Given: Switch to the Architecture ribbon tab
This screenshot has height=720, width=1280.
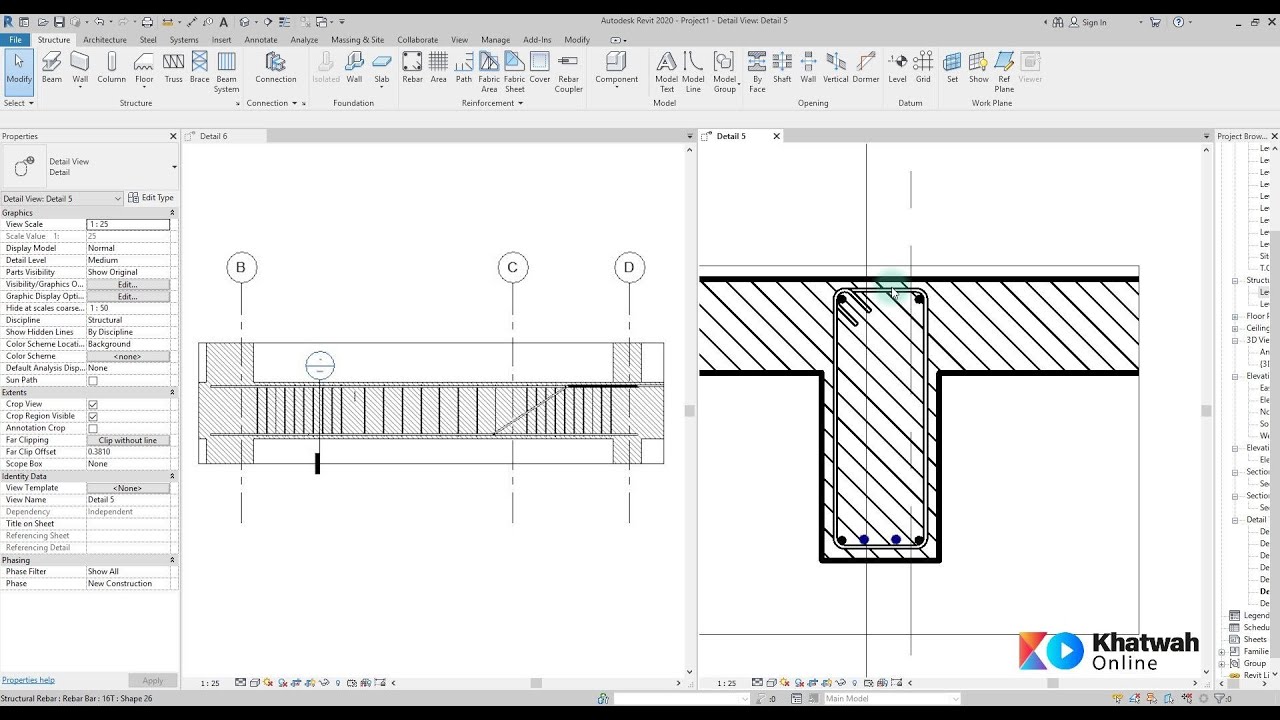Looking at the screenshot, I should coord(105,40).
